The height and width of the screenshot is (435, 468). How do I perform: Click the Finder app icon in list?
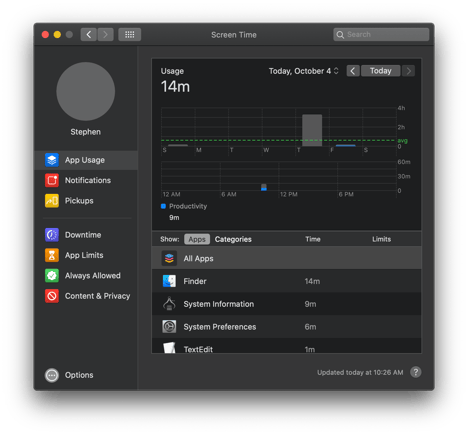click(169, 281)
